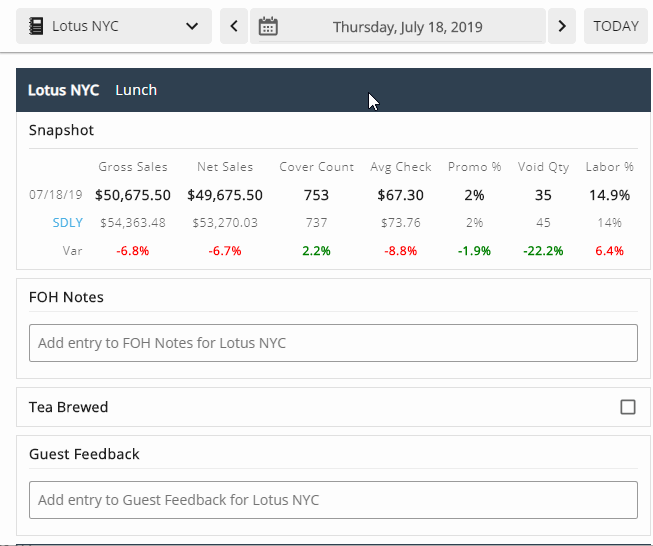Focus the FOH Notes entry field
Viewport: 653px width, 546px height.
(333, 343)
